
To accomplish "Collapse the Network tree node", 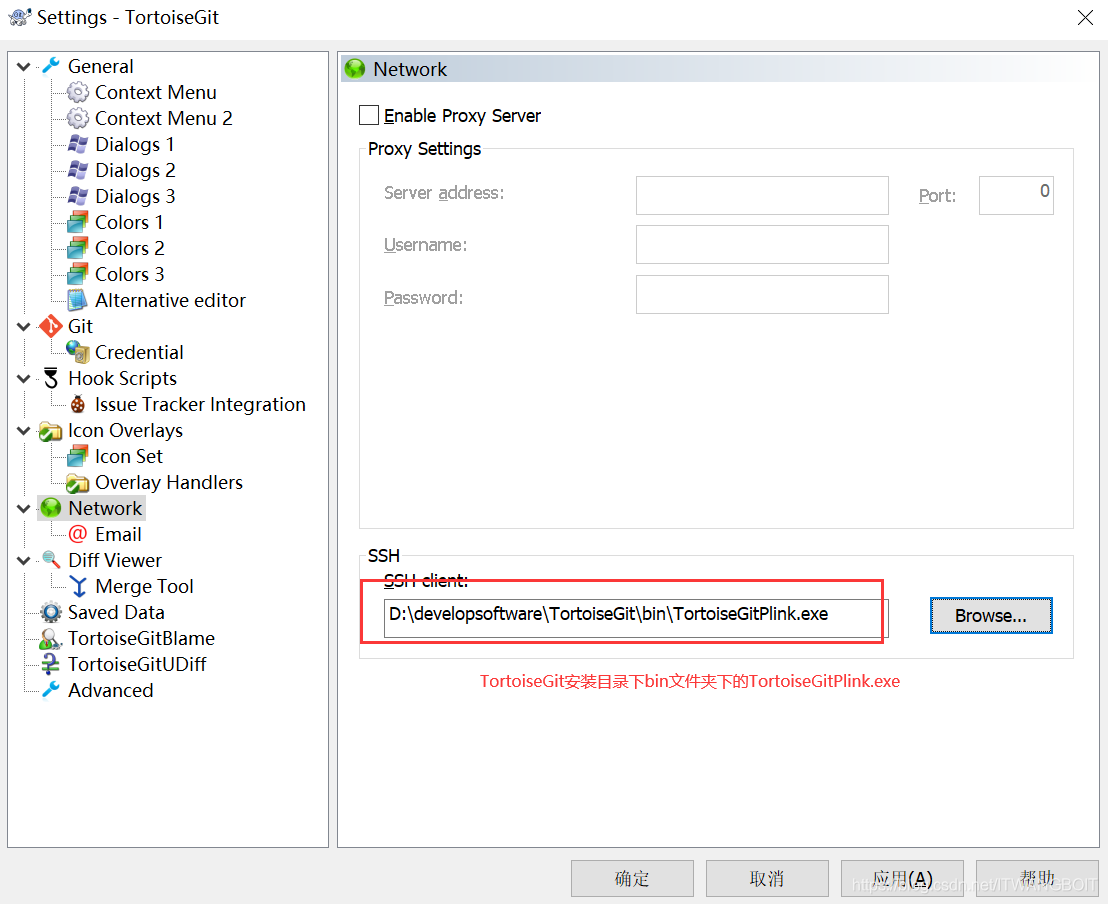I will pos(23,508).
